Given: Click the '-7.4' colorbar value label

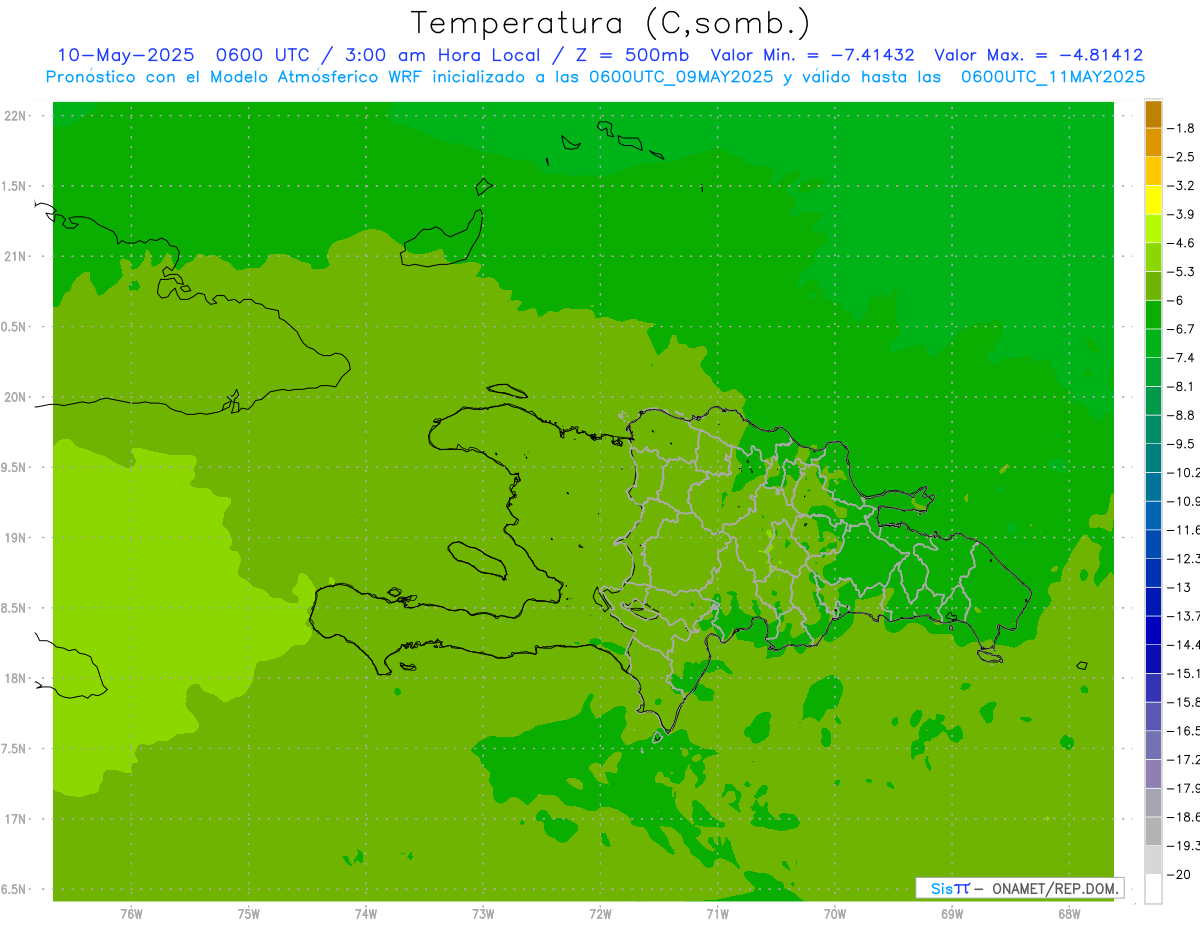Looking at the screenshot, I should (x=1181, y=358).
